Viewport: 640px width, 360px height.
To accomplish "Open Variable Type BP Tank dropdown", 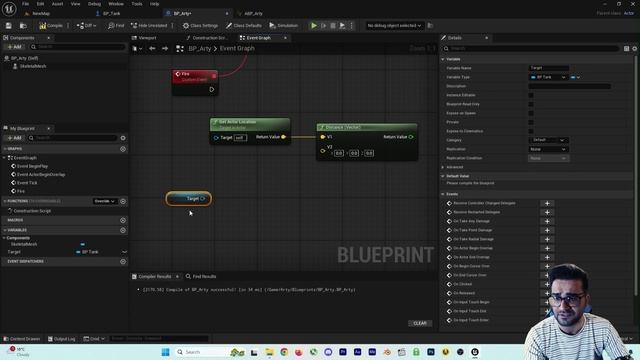I will [x=548, y=77].
